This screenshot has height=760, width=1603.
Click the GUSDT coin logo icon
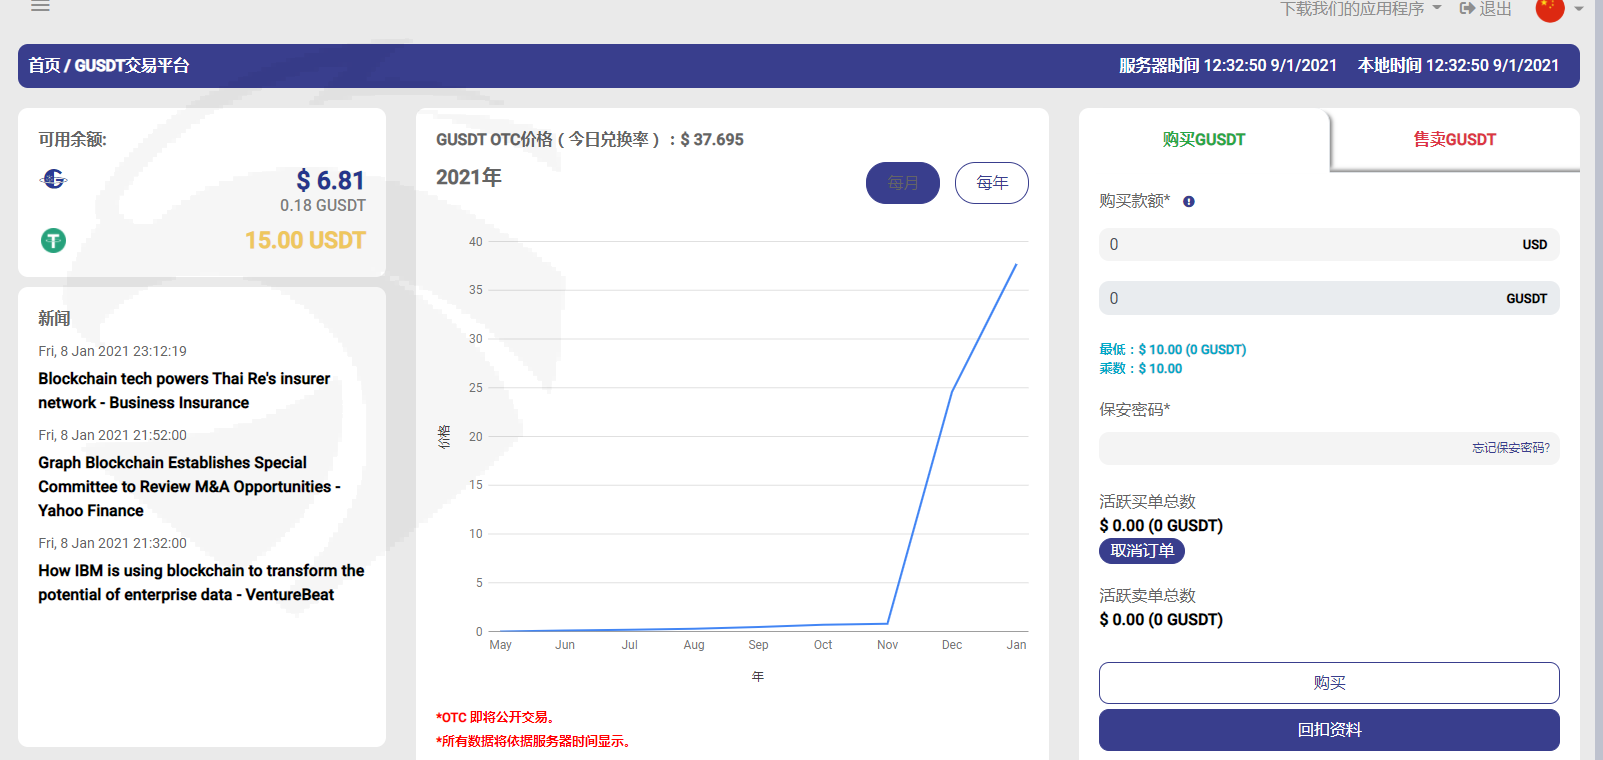54,179
